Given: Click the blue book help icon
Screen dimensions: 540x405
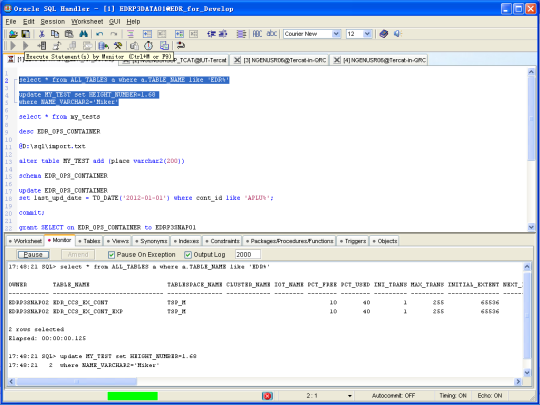Looking at the screenshot, I should (384, 34).
